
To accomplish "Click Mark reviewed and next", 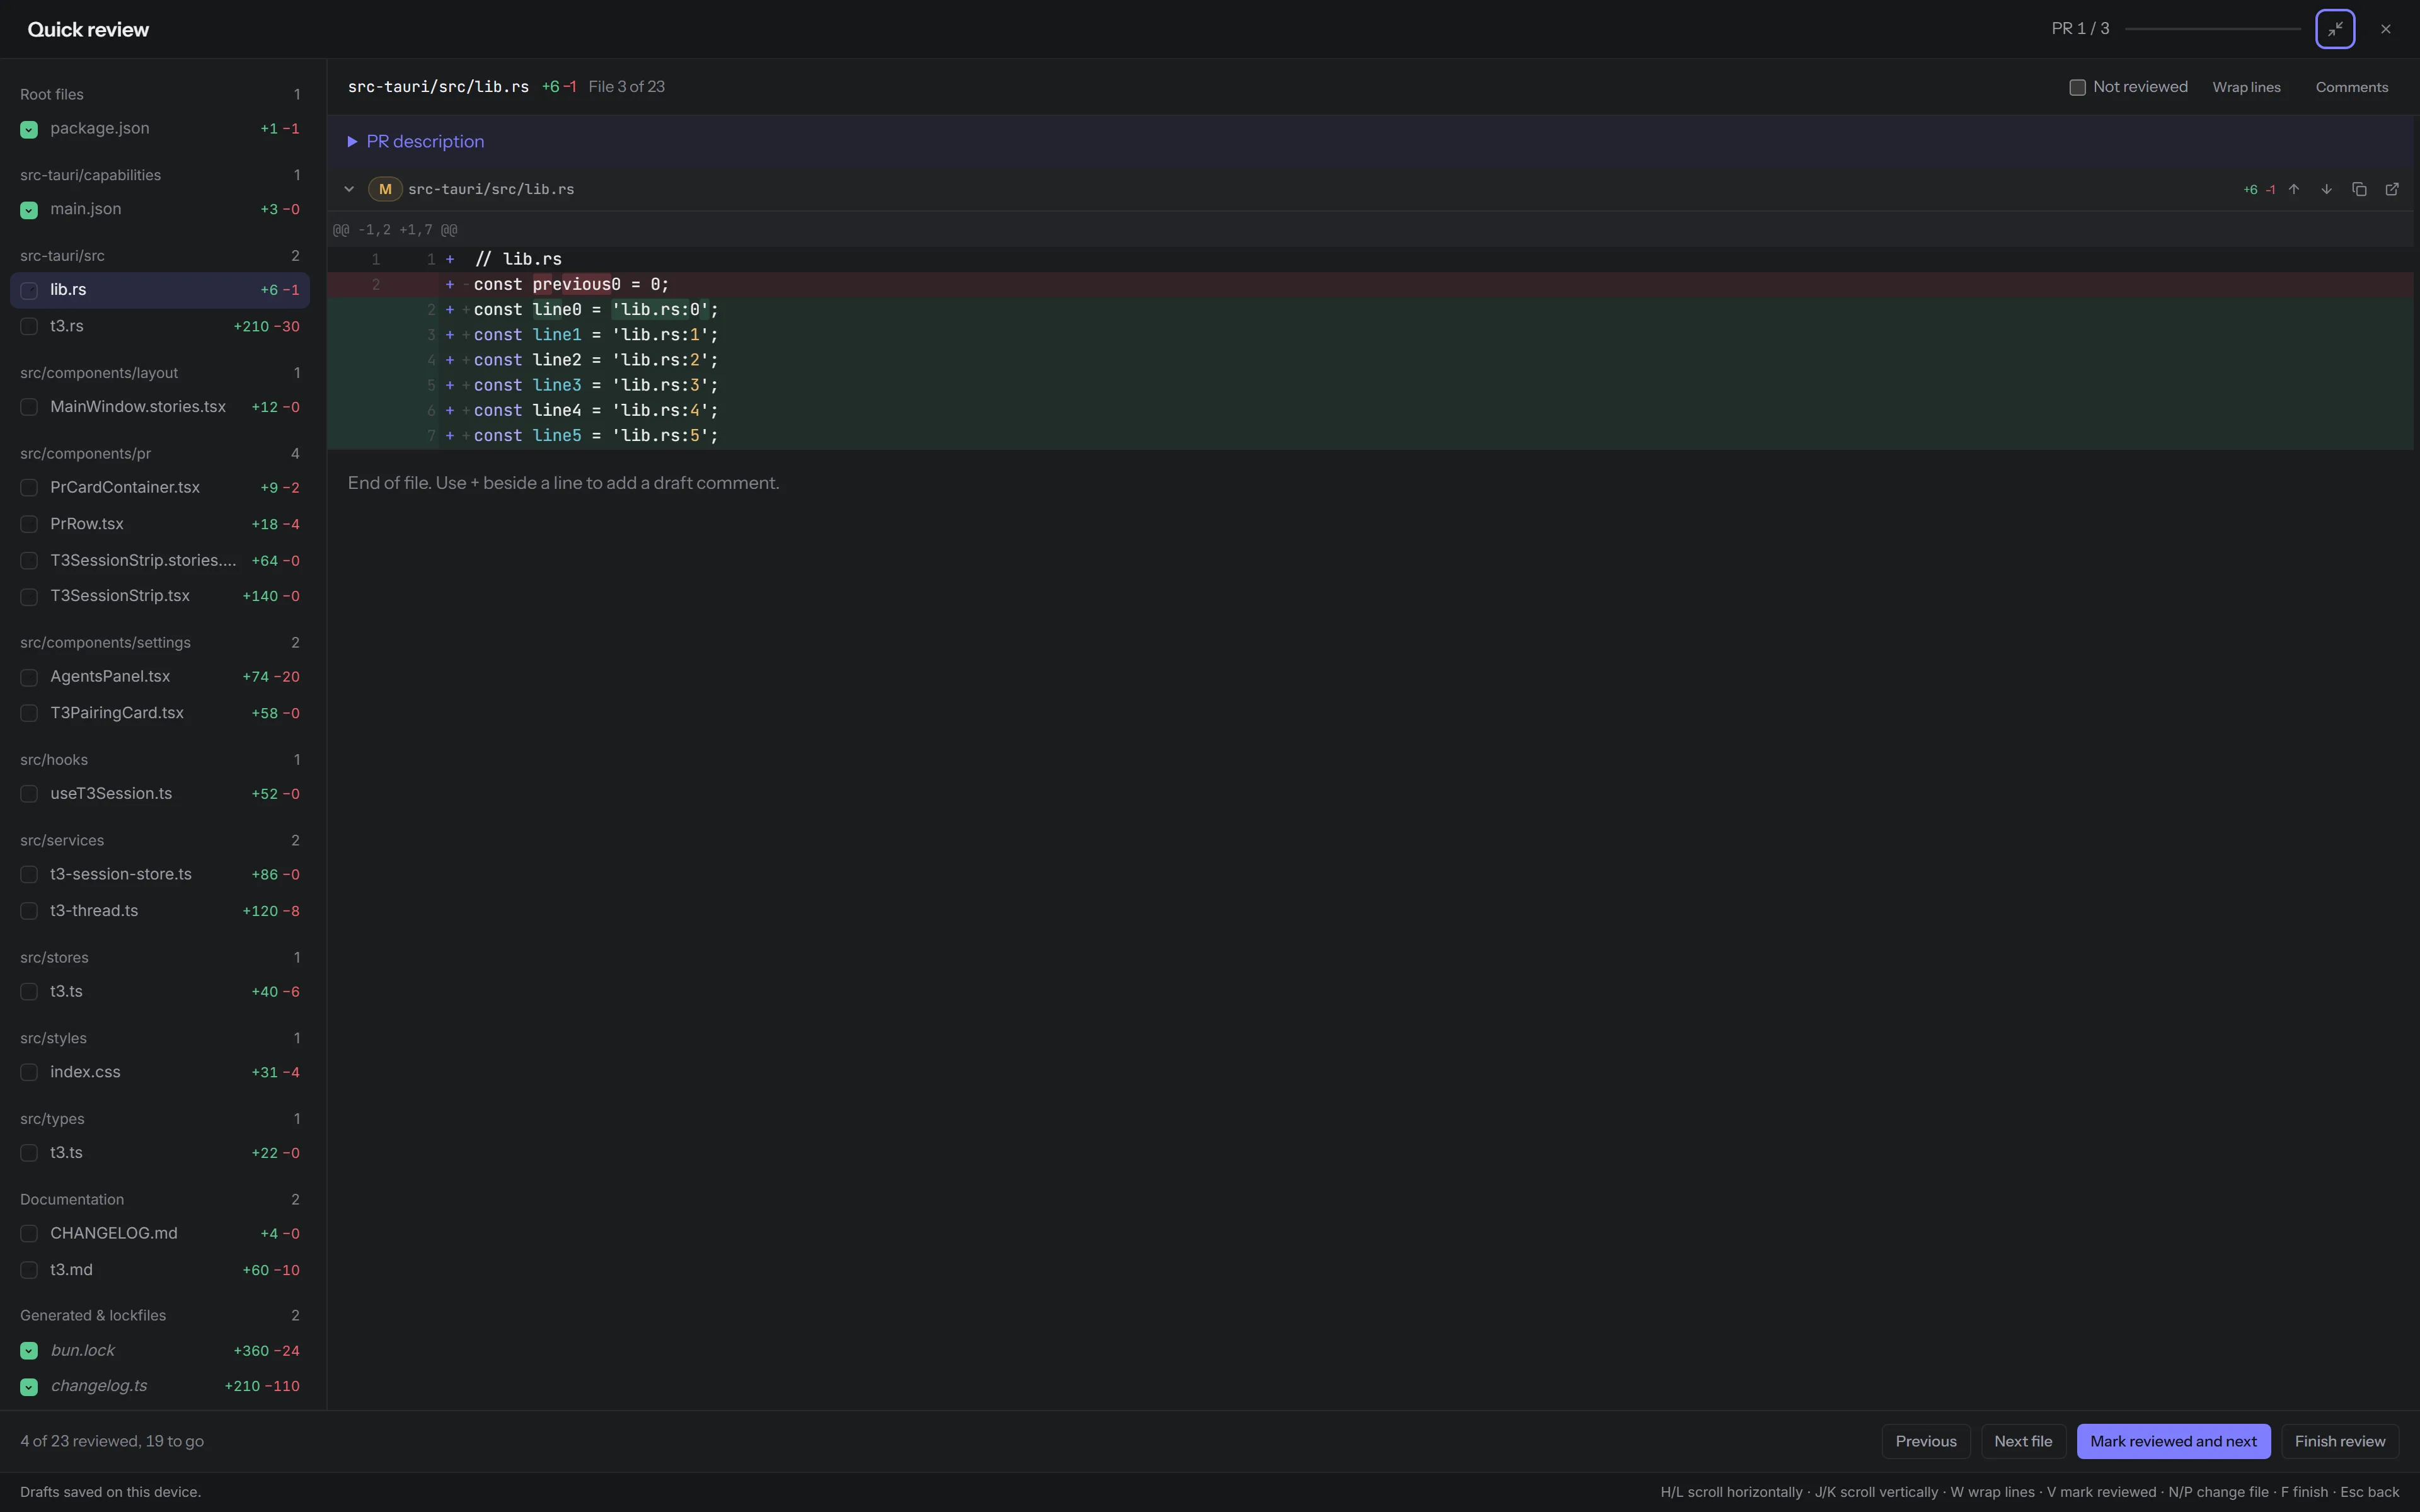I will [2173, 1441].
